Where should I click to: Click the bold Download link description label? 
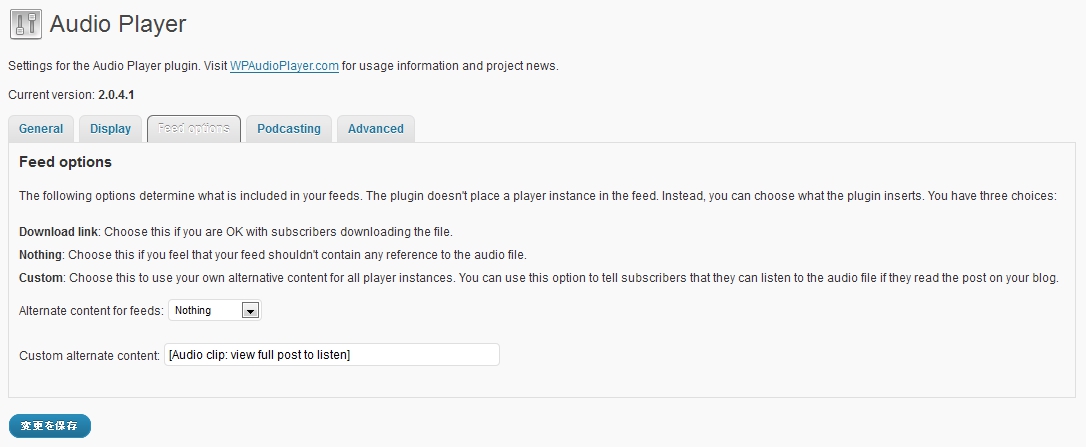pyautogui.click(x=59, y=232)
